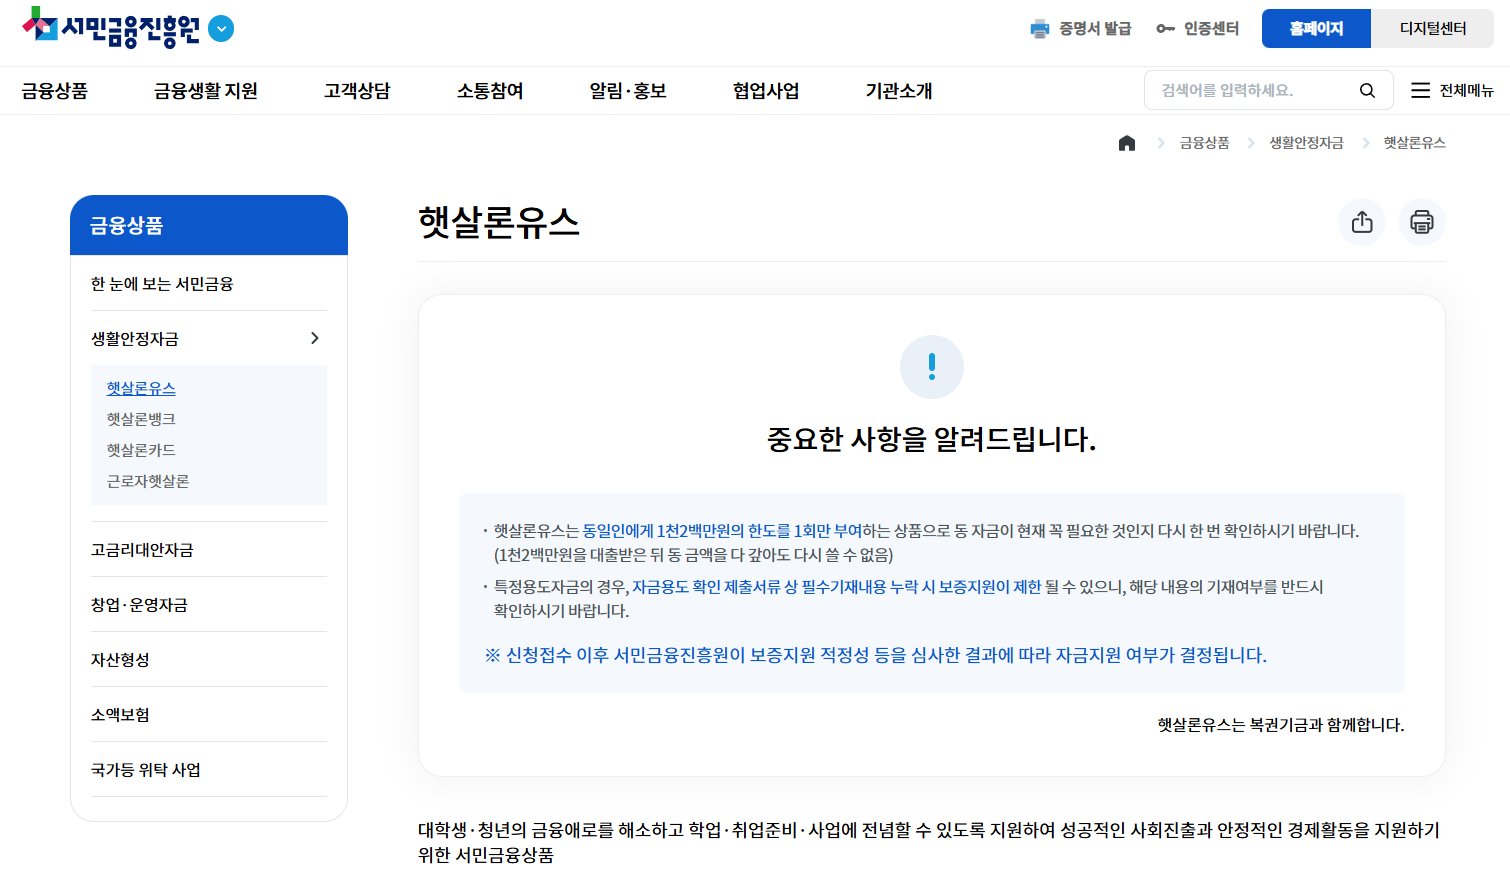The width and height of the screenshot is (1510, 876).
Task: Click the 햇살론유스 page heading
Action: [x=499, y=222]
